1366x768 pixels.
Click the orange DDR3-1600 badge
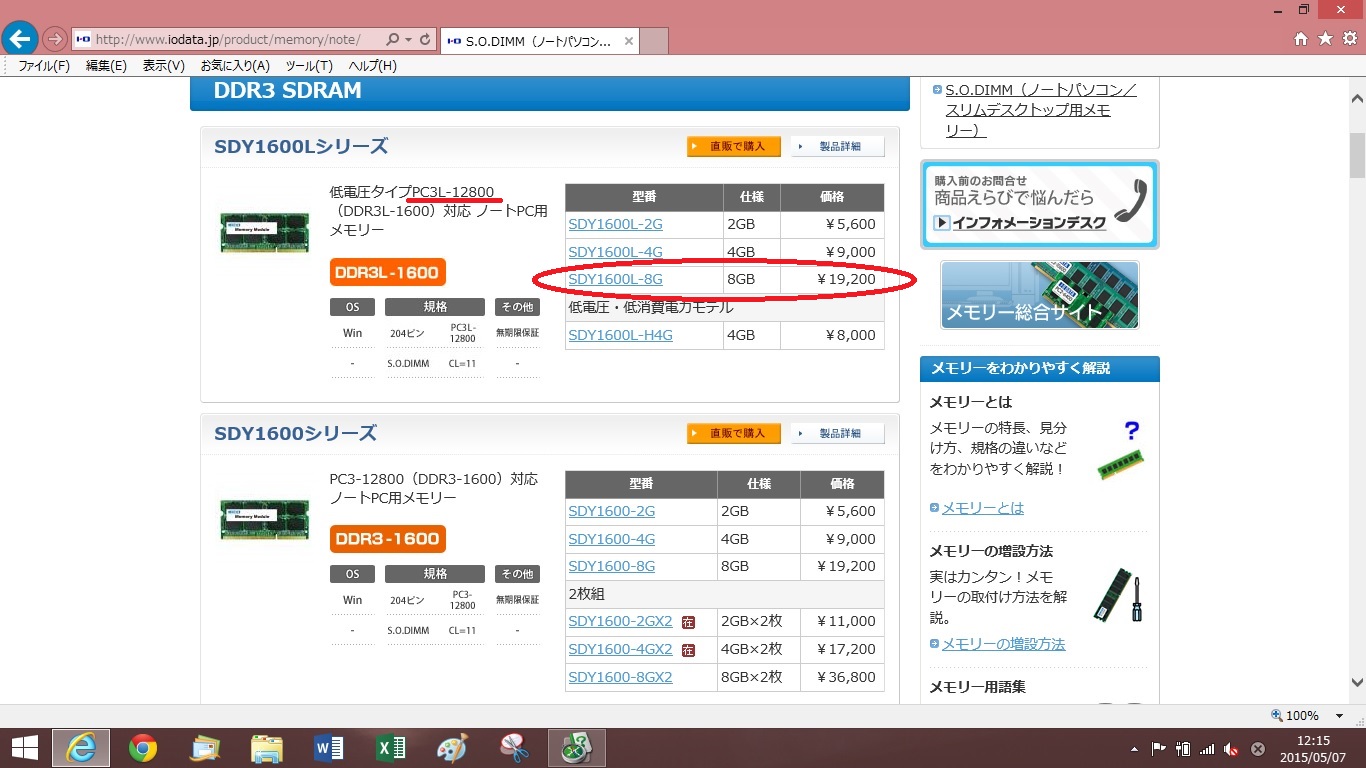(388, 539)
